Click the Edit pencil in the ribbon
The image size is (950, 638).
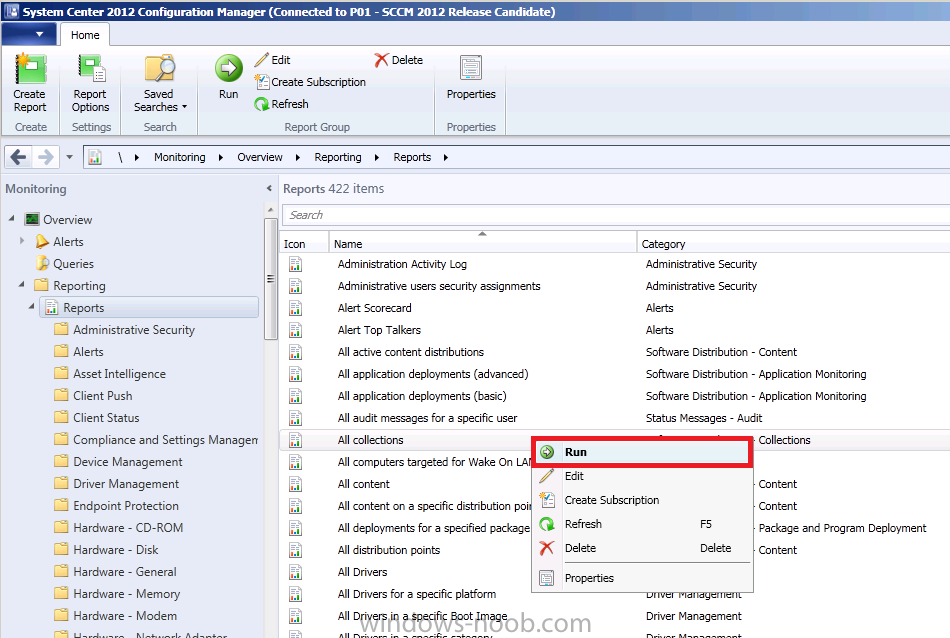coord(261,59)
